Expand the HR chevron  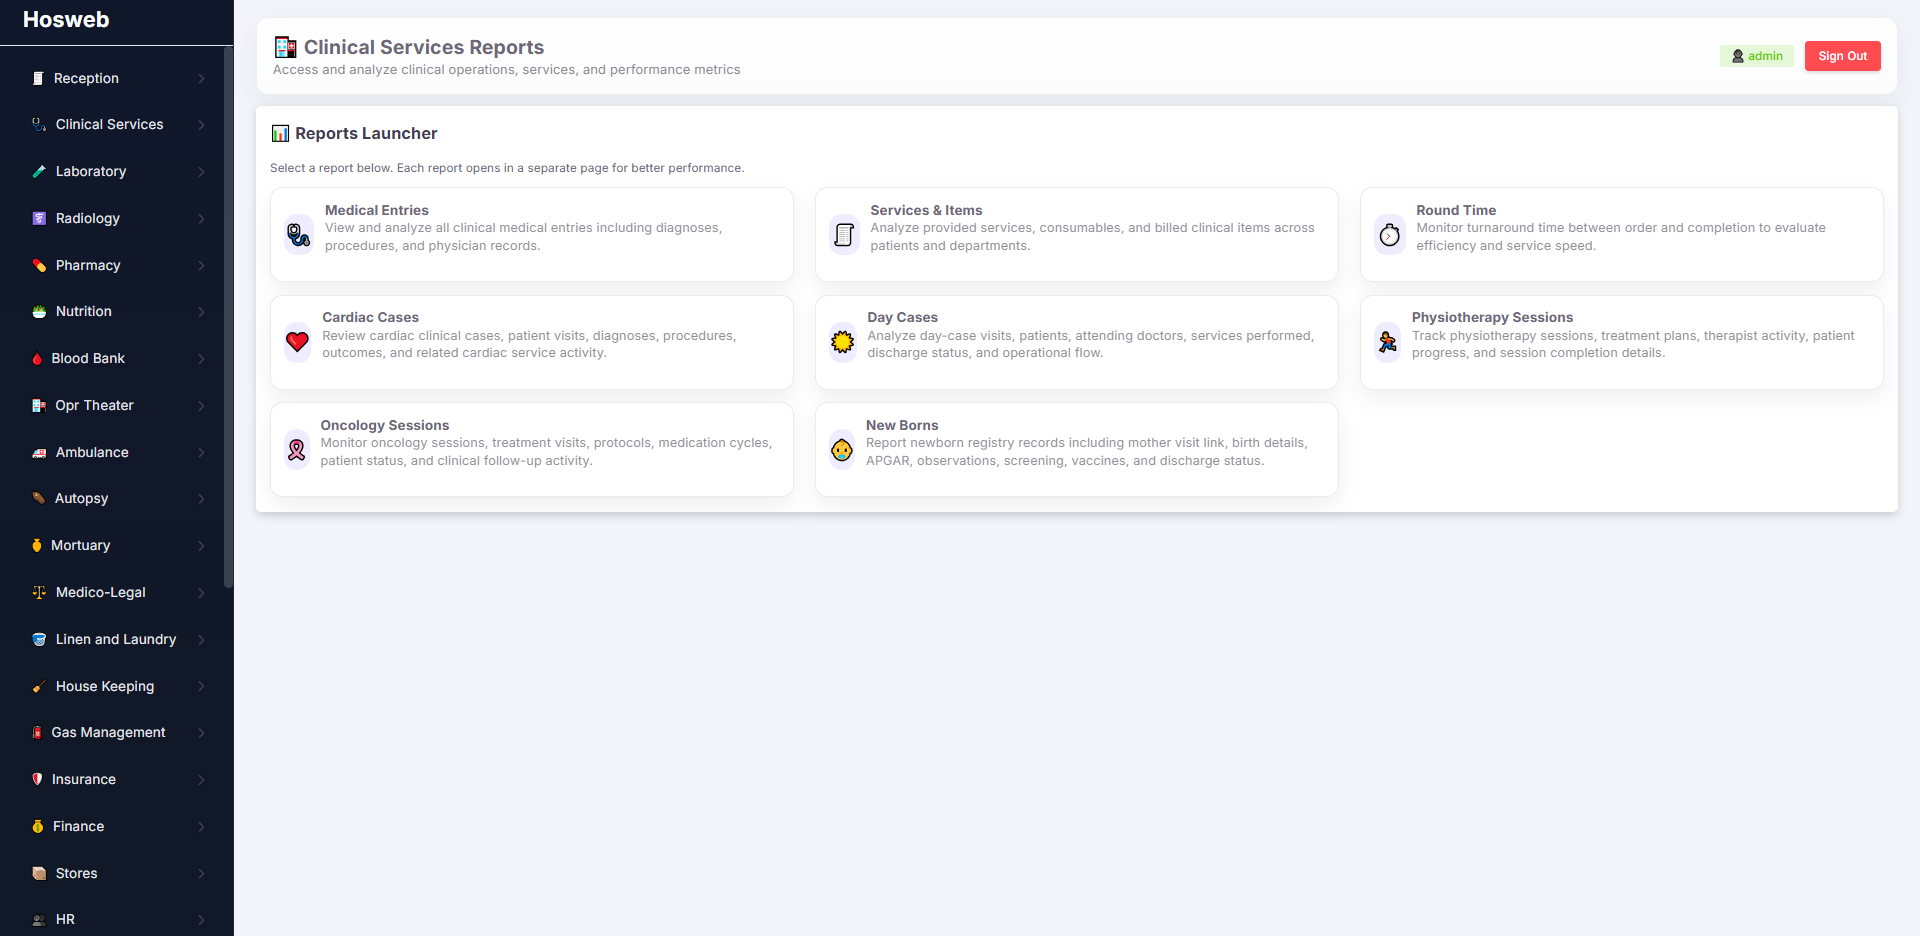click(x=201, y=920)
